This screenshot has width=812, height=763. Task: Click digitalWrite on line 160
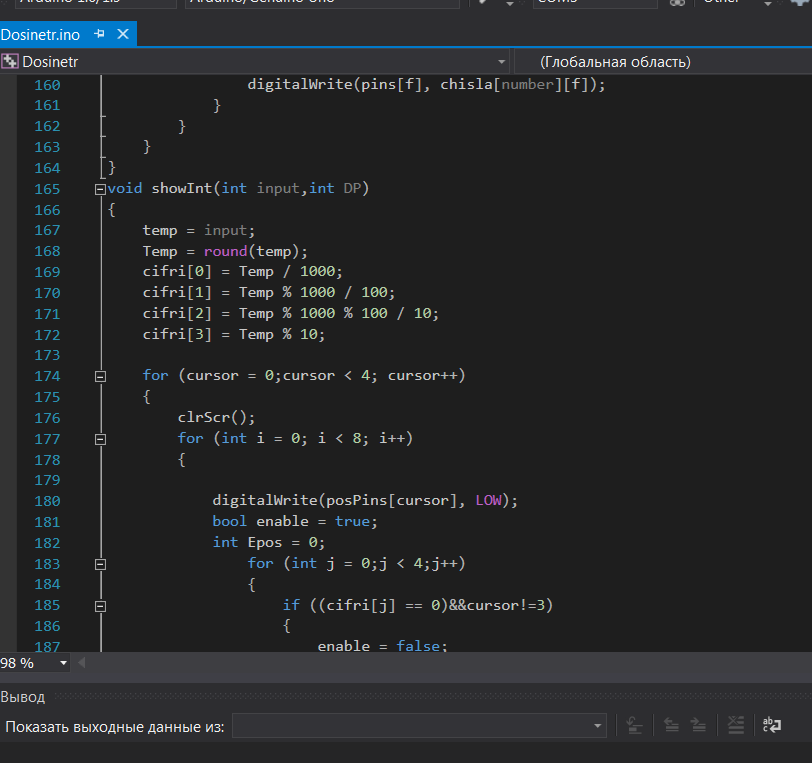(300, 84)
